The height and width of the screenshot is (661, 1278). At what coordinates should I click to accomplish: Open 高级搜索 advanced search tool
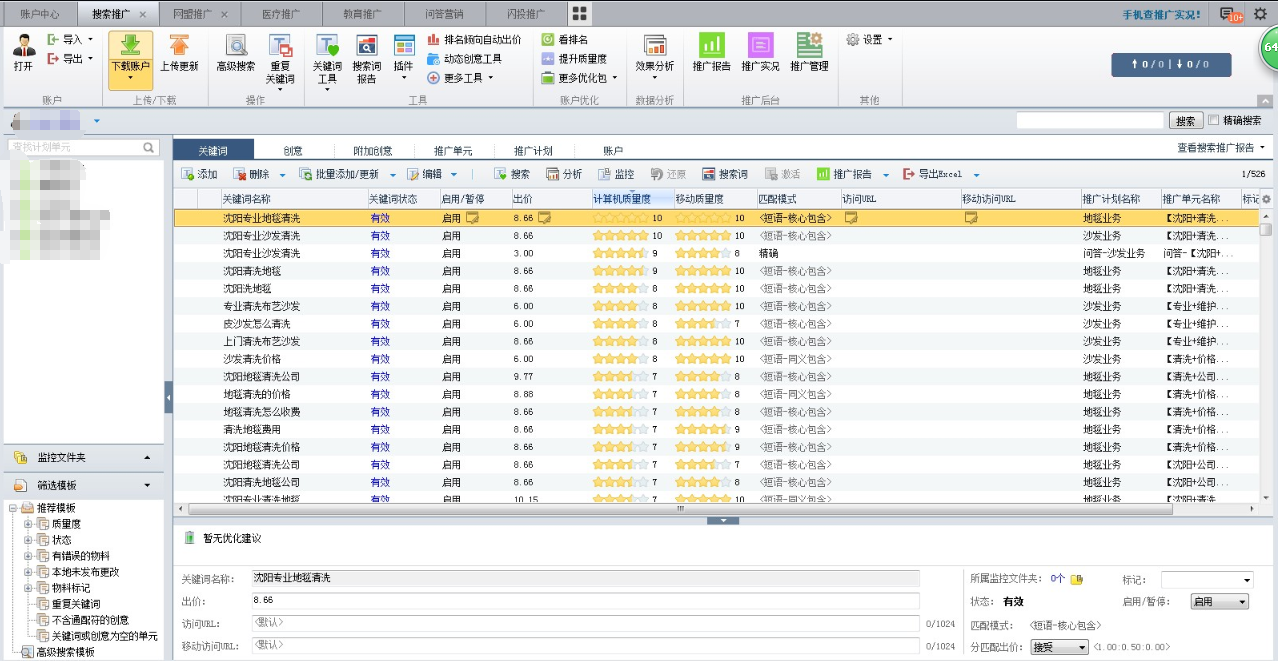click(236, 46)
